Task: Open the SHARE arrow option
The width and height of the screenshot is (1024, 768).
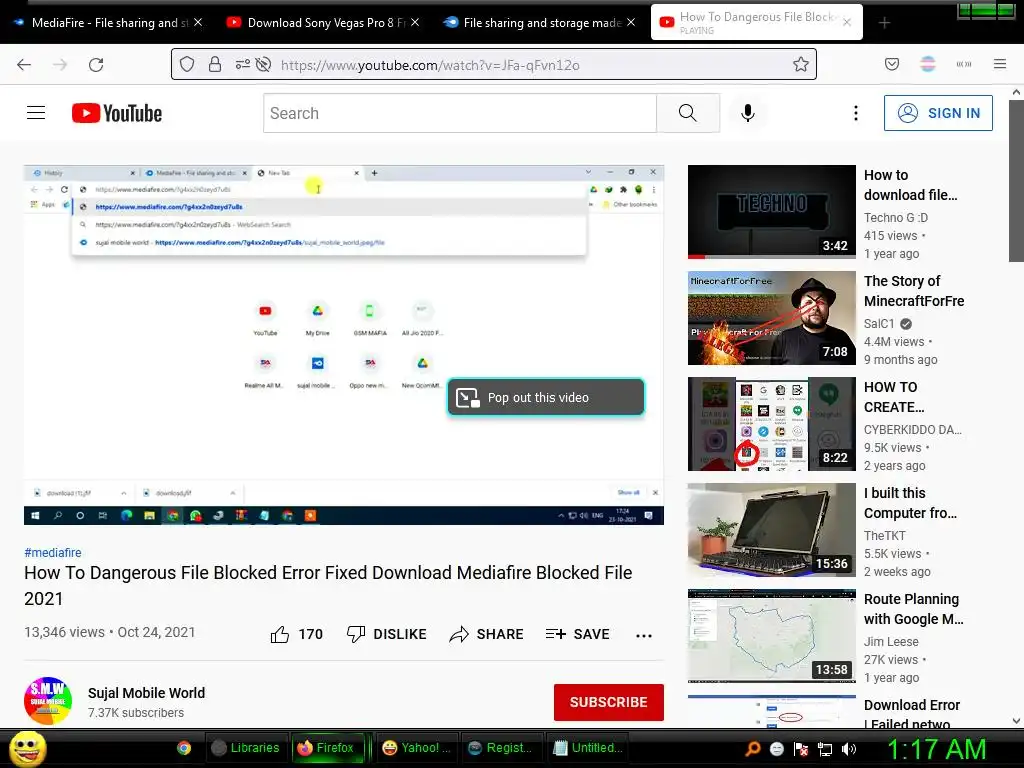Action: click(487, 634)
